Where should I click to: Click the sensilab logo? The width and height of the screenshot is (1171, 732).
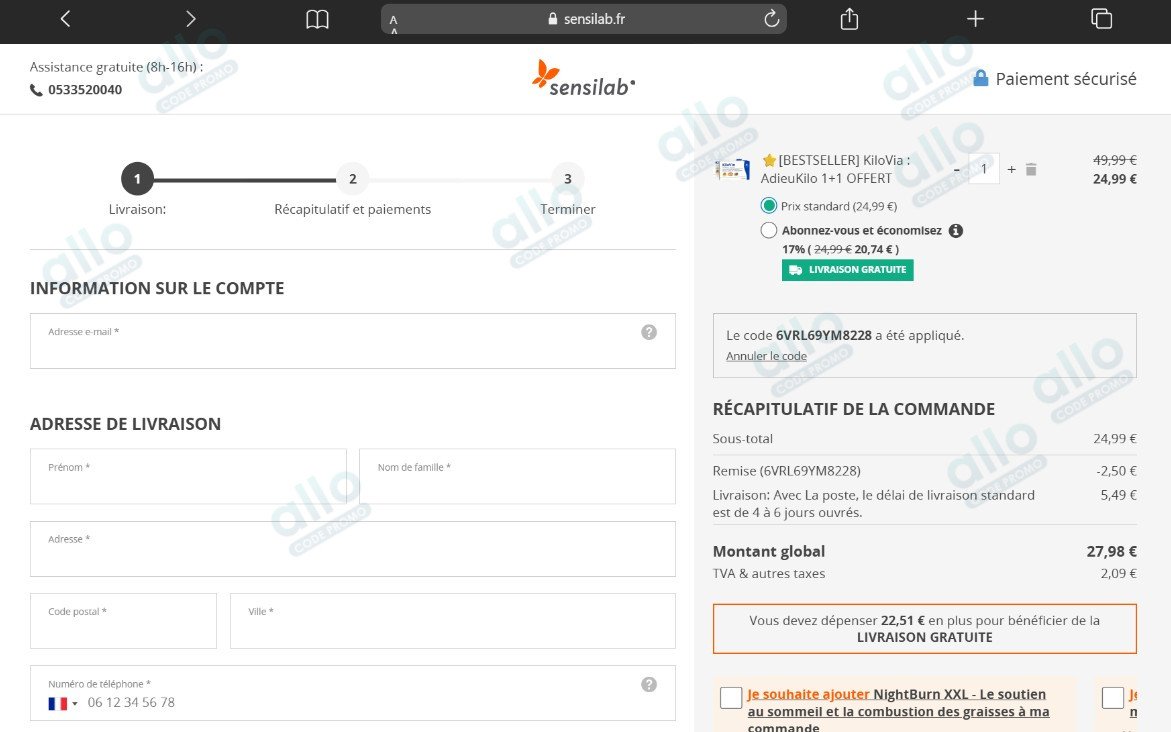click(x=583, y=78)
